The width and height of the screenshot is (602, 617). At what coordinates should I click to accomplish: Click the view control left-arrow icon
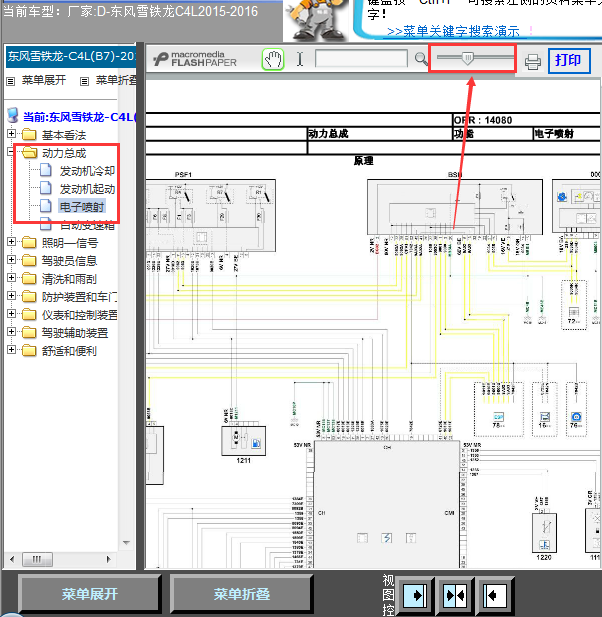[495, 595]
